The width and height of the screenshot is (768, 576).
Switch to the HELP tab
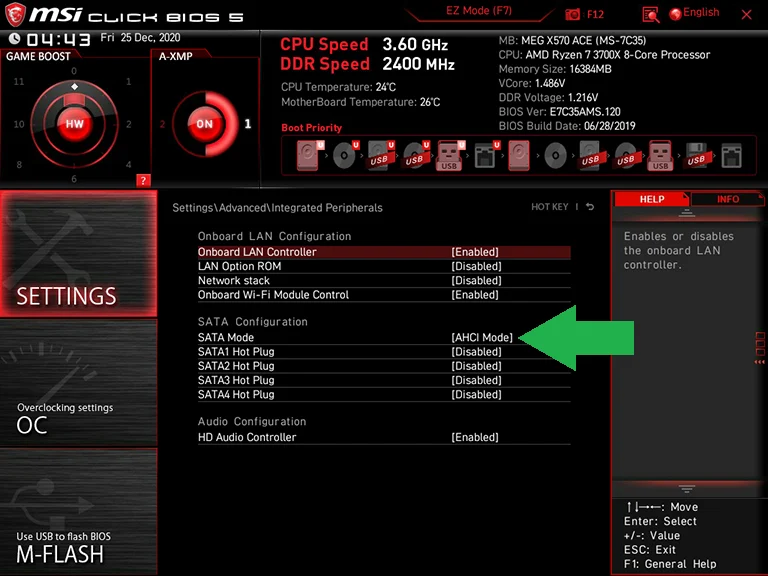click(652, 199)
